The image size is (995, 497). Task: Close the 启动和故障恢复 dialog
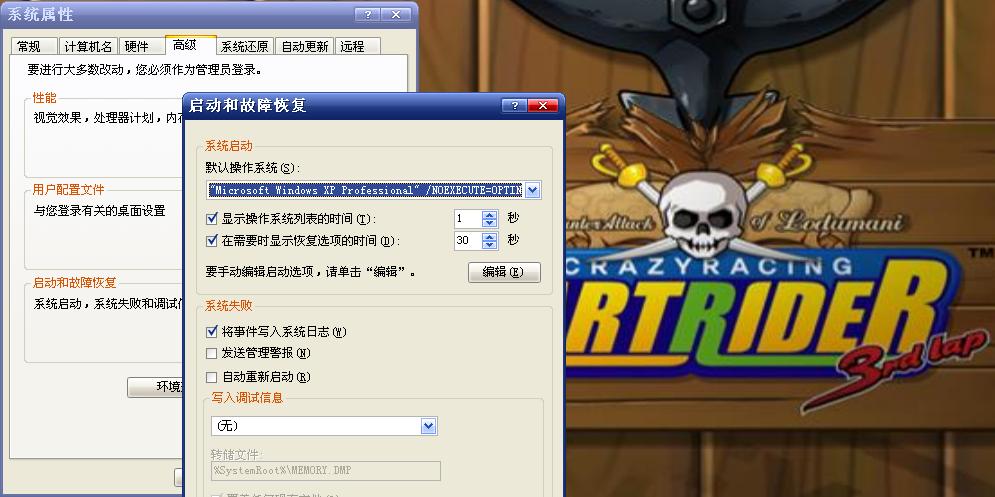pos(543,106)
